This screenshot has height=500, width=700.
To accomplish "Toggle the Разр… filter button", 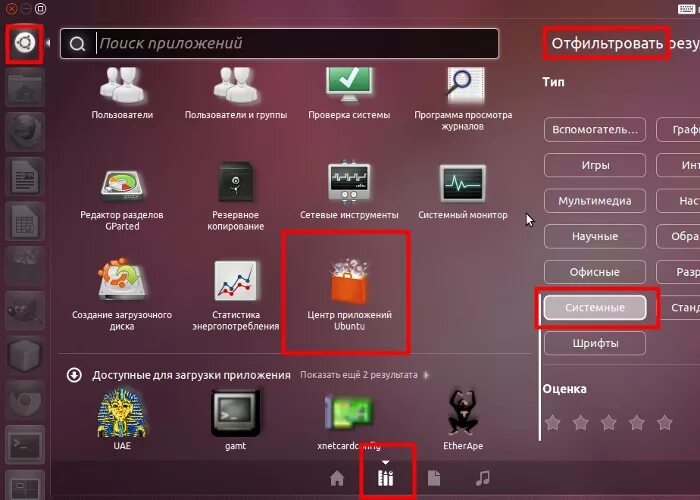I will [678, 272].
